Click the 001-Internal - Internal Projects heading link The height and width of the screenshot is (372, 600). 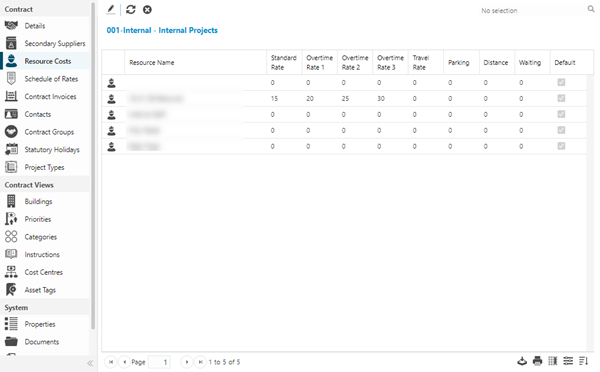(162, 30)
